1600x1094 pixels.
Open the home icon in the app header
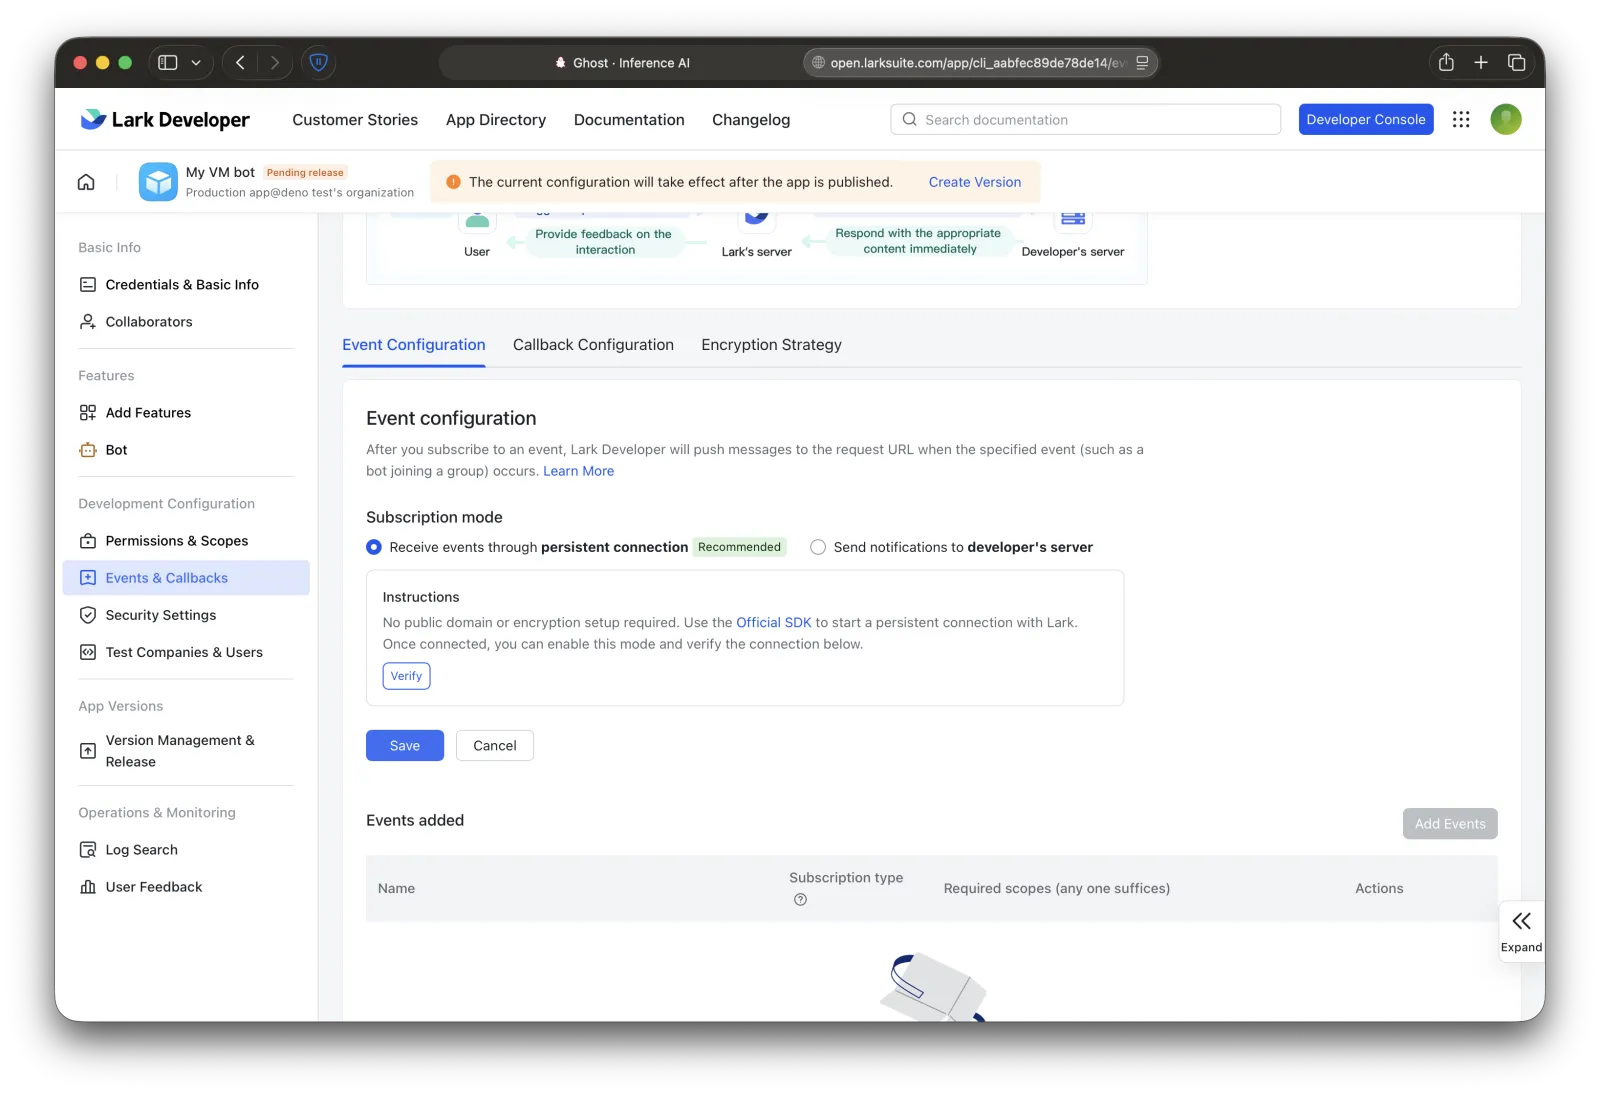[x=87, y=182]
